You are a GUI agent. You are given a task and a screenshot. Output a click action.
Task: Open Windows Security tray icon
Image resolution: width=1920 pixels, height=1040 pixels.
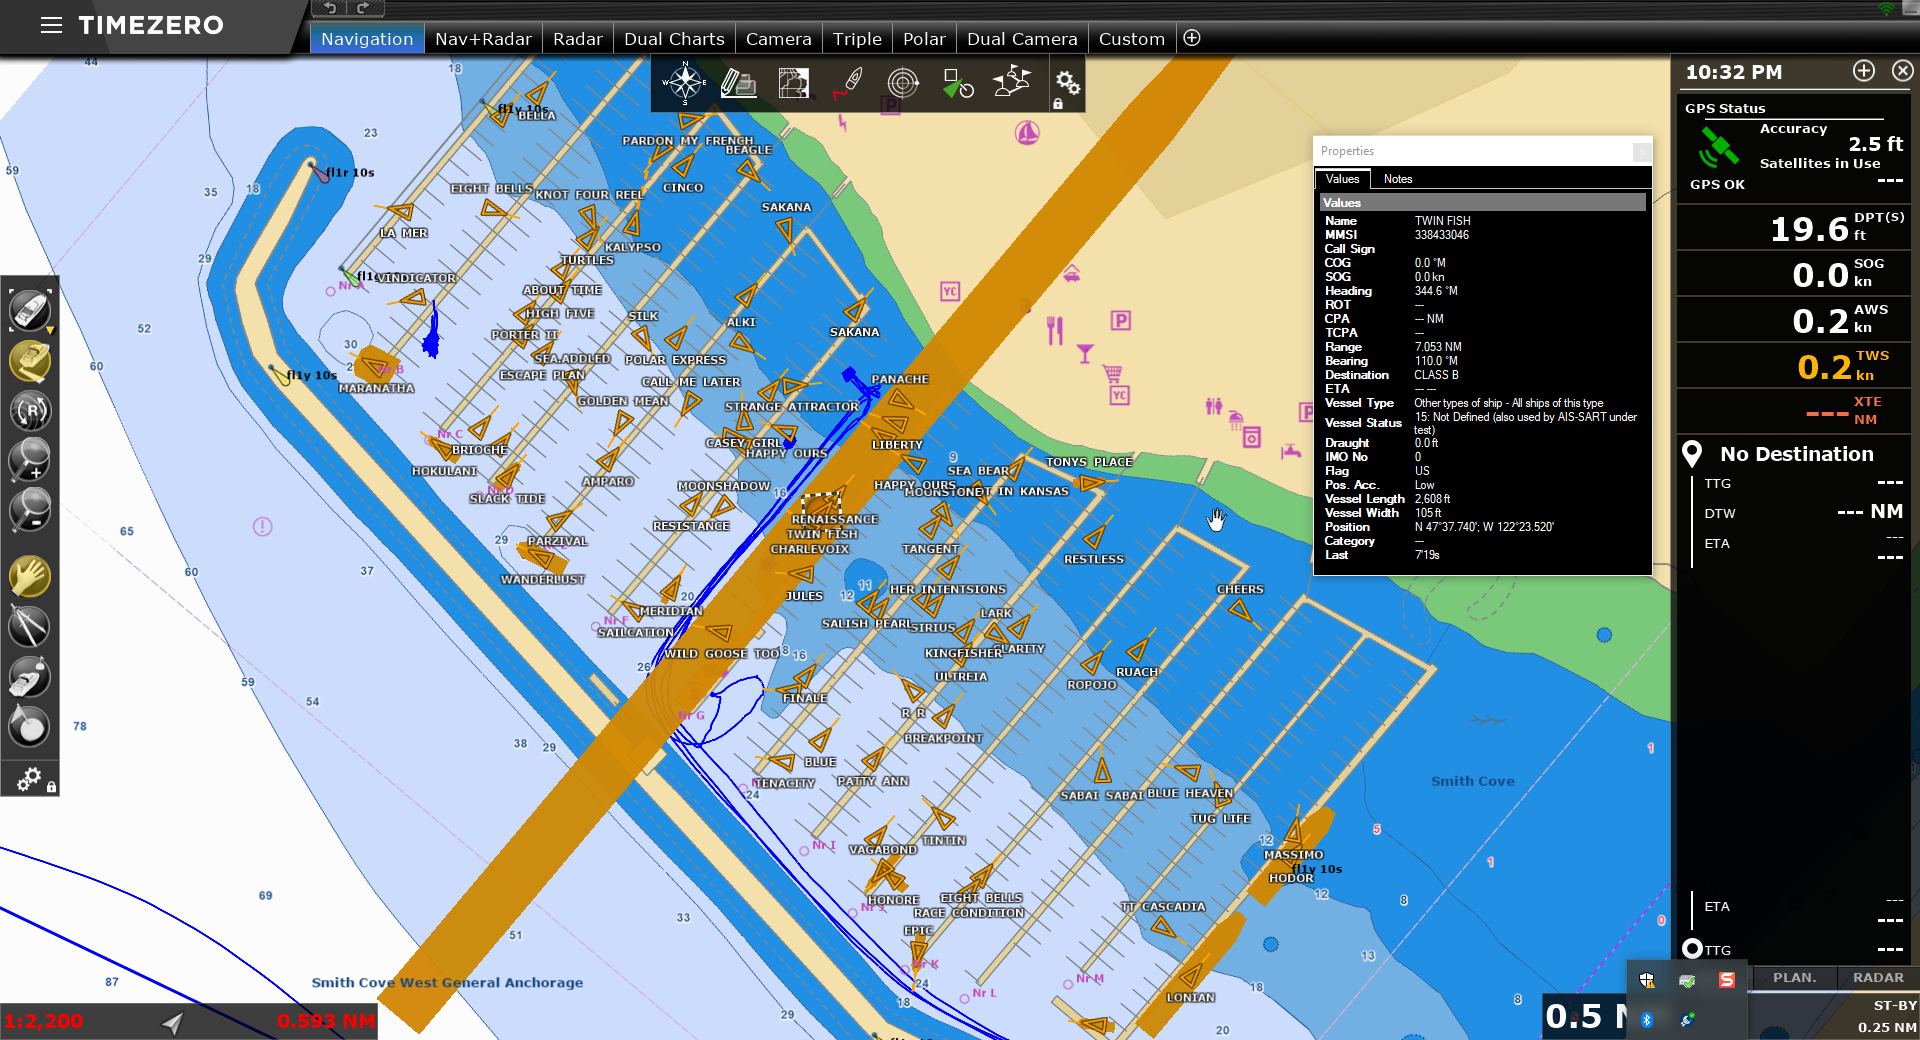coord(1647,980)
